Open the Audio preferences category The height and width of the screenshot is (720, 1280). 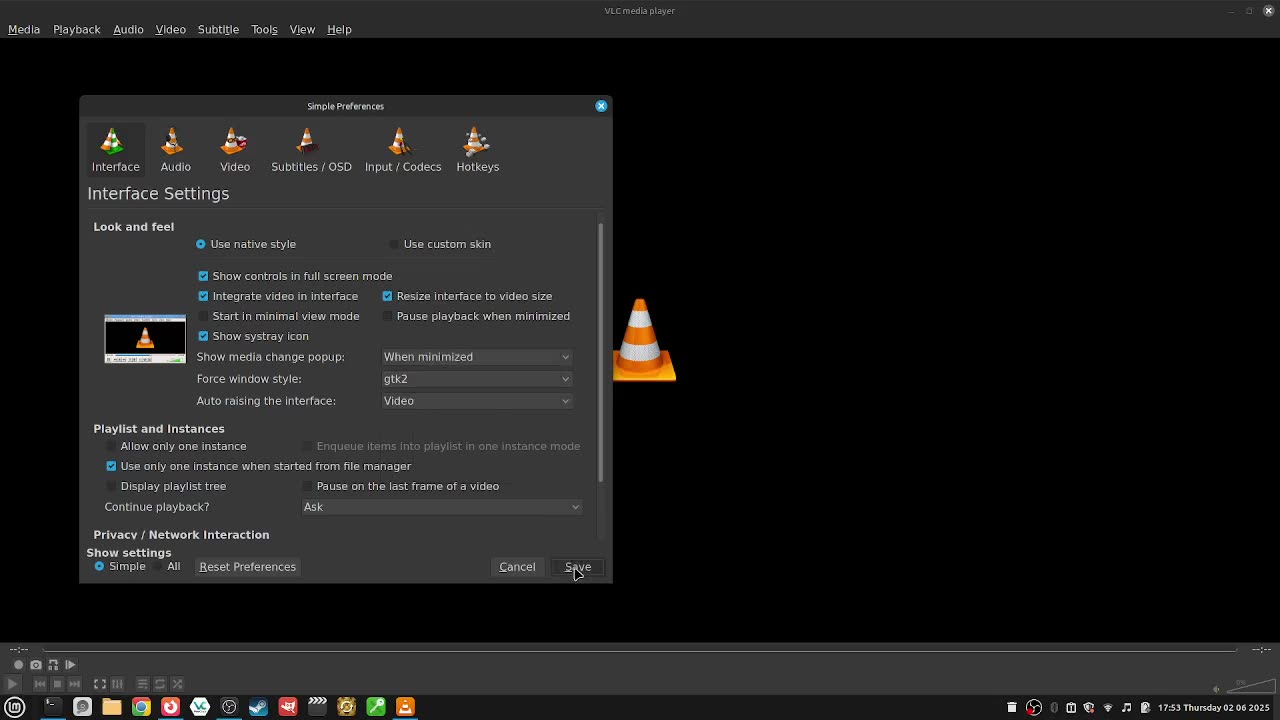click(175, 150)
